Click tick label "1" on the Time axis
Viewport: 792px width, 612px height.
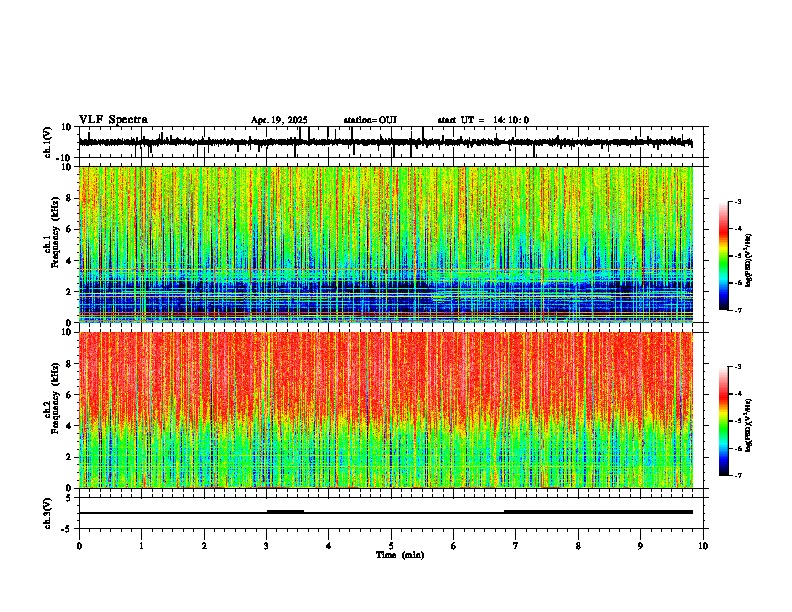point(141,546)
